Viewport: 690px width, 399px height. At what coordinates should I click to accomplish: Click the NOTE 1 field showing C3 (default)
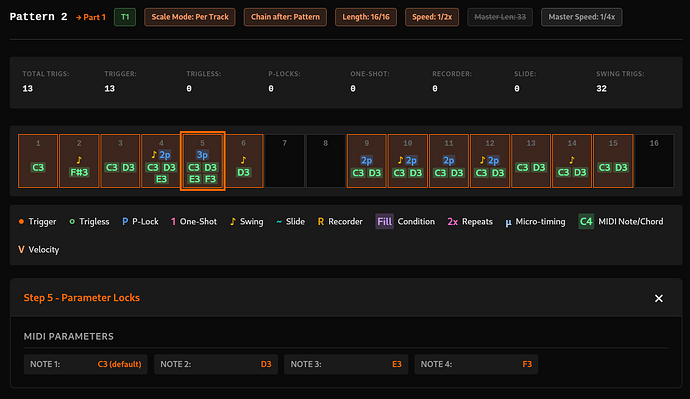coord(85,364)
